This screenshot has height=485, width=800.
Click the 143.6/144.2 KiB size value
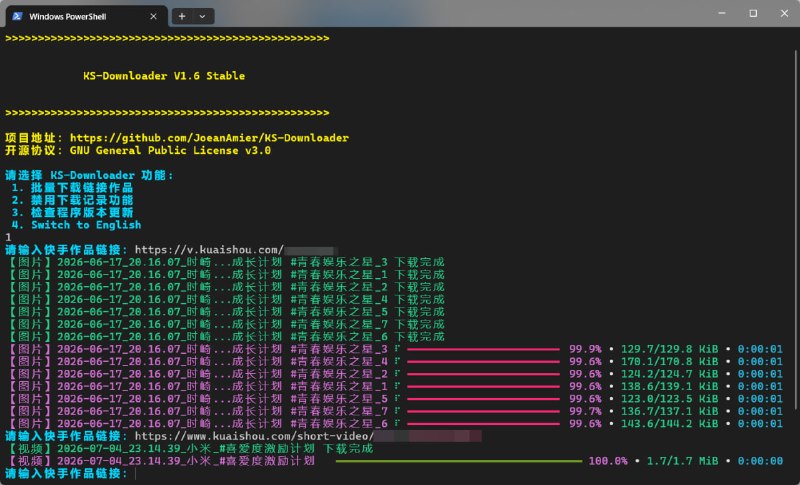coord(669,424)
